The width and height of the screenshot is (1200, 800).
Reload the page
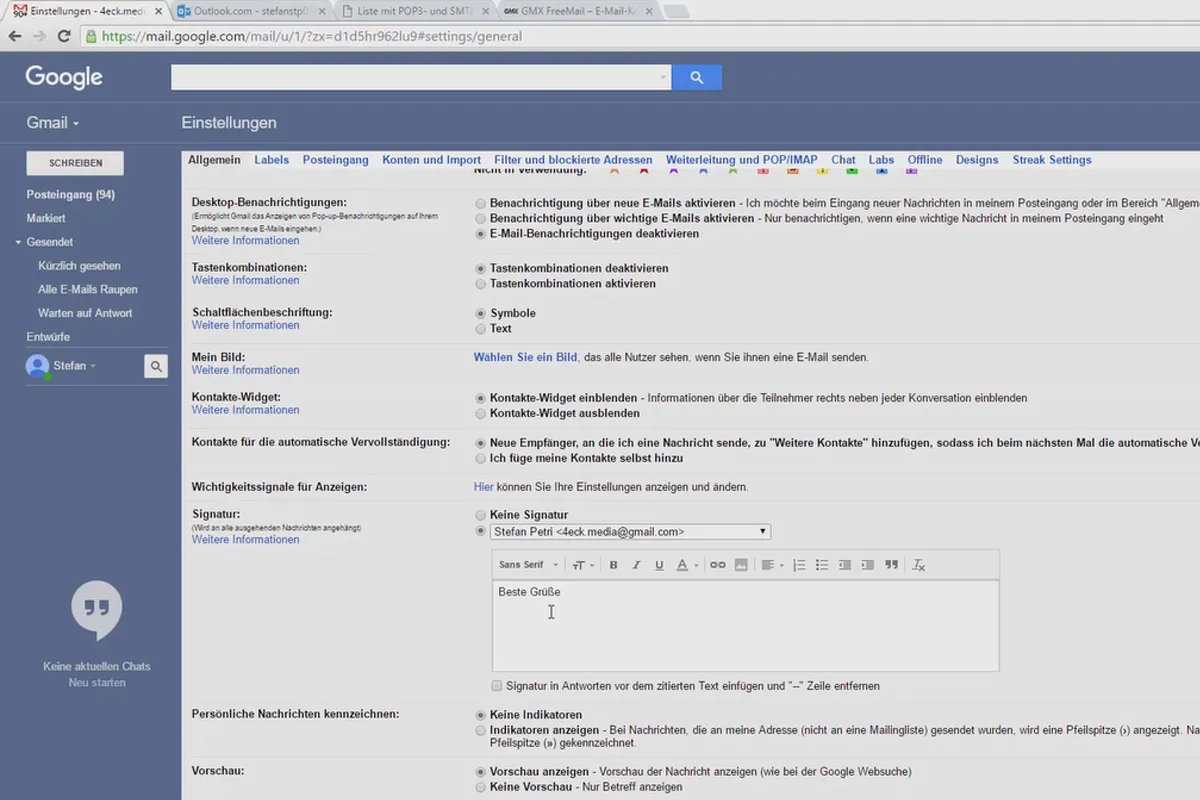tap(64, 36)
